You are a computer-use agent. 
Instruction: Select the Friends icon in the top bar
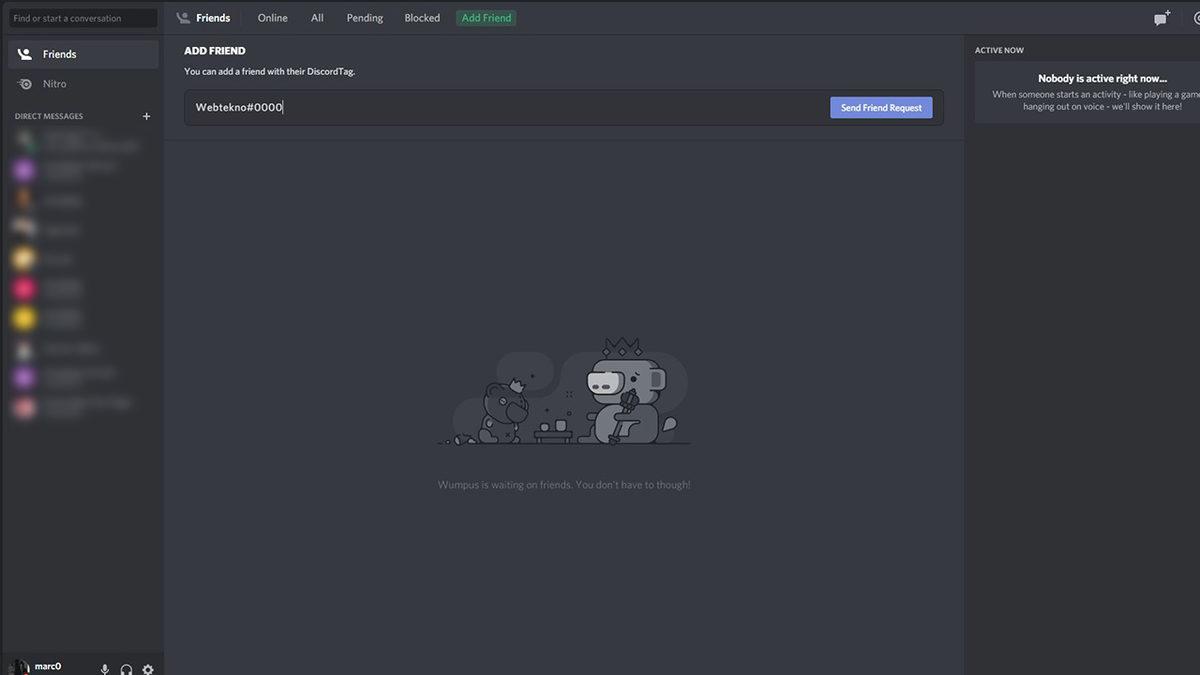(x=183, y=17)
